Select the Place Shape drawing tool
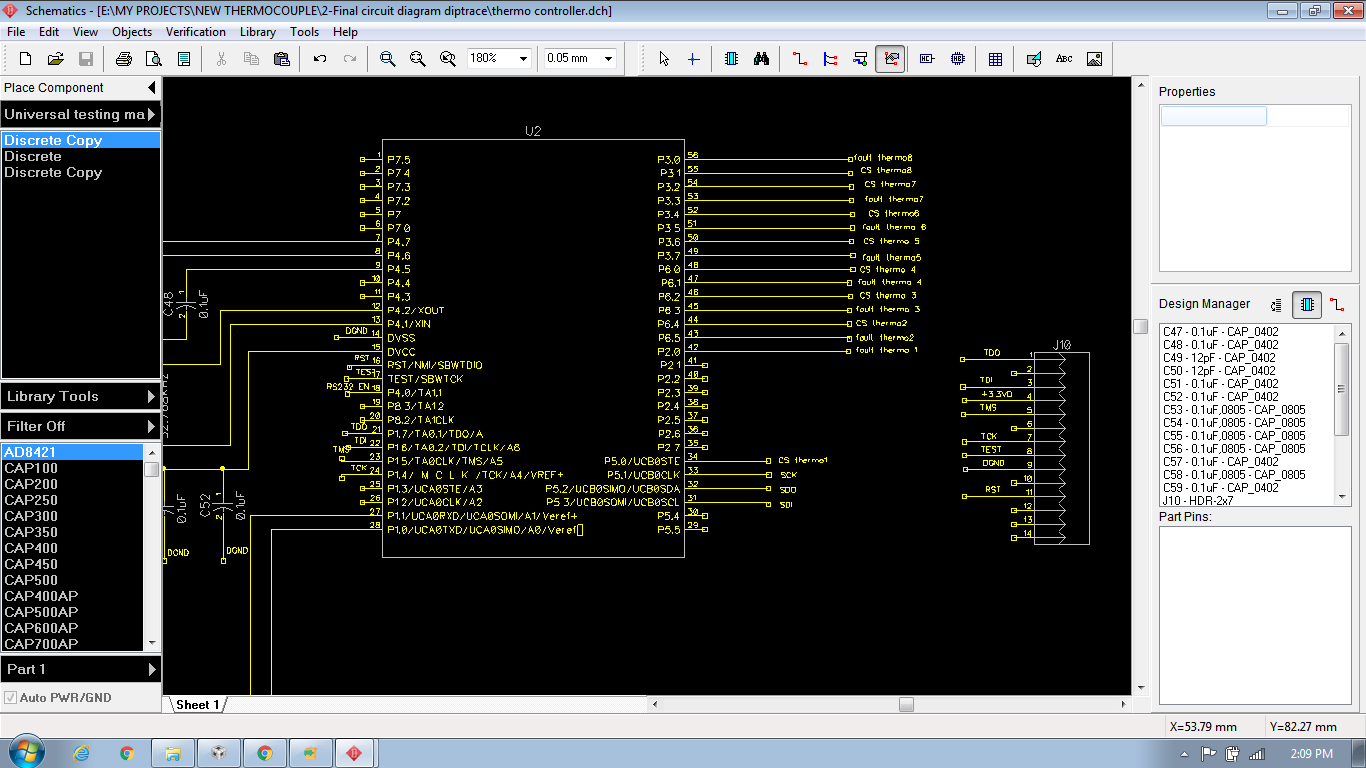 coord(1034,59)
